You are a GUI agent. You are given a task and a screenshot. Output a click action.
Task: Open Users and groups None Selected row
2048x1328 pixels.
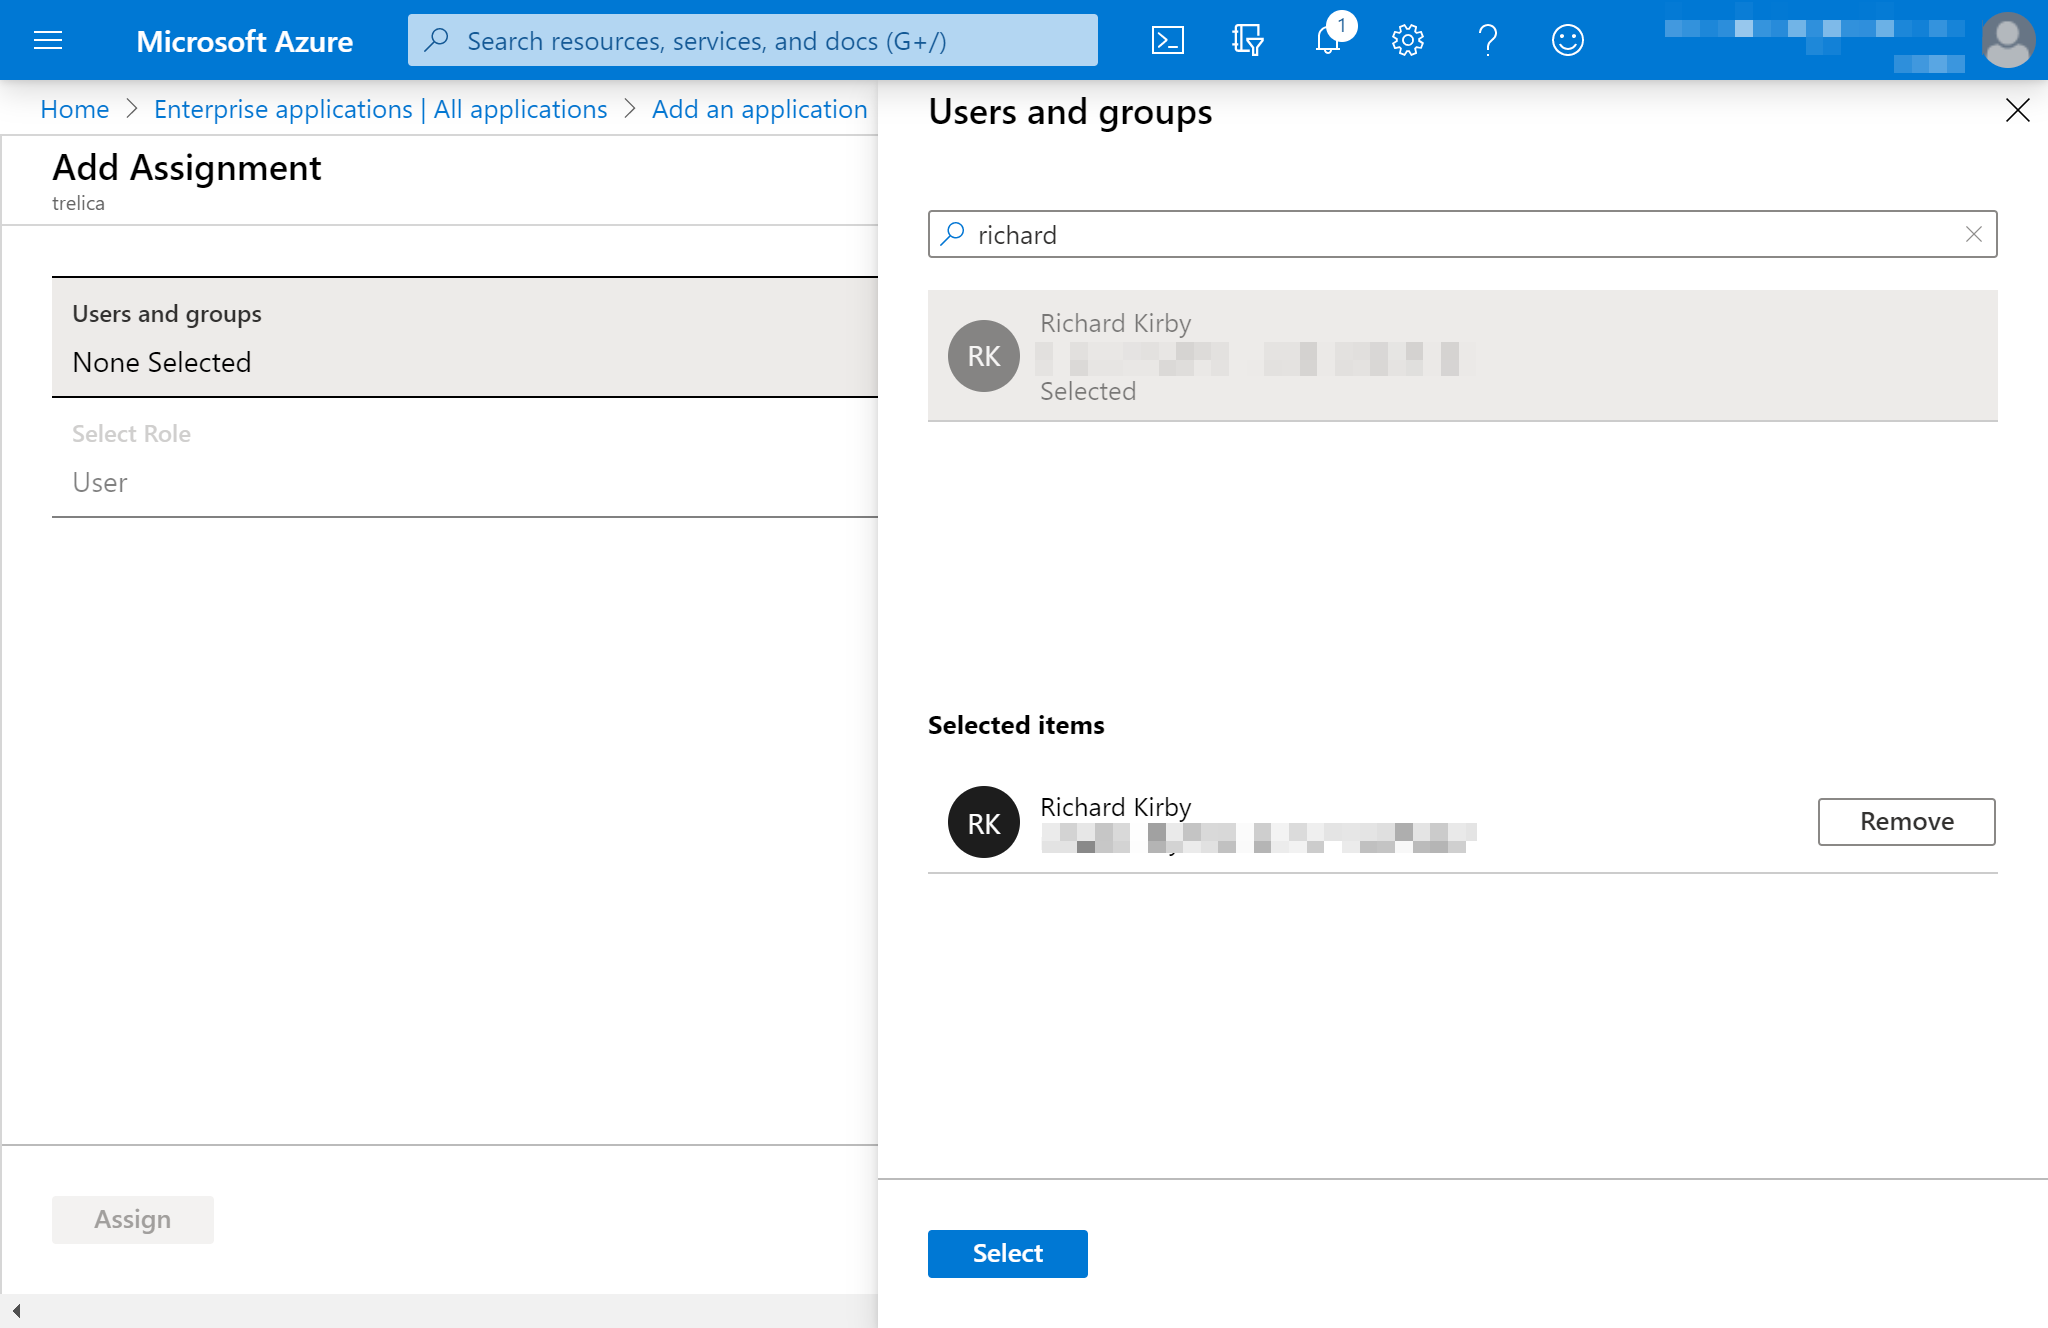pos(465,337)
